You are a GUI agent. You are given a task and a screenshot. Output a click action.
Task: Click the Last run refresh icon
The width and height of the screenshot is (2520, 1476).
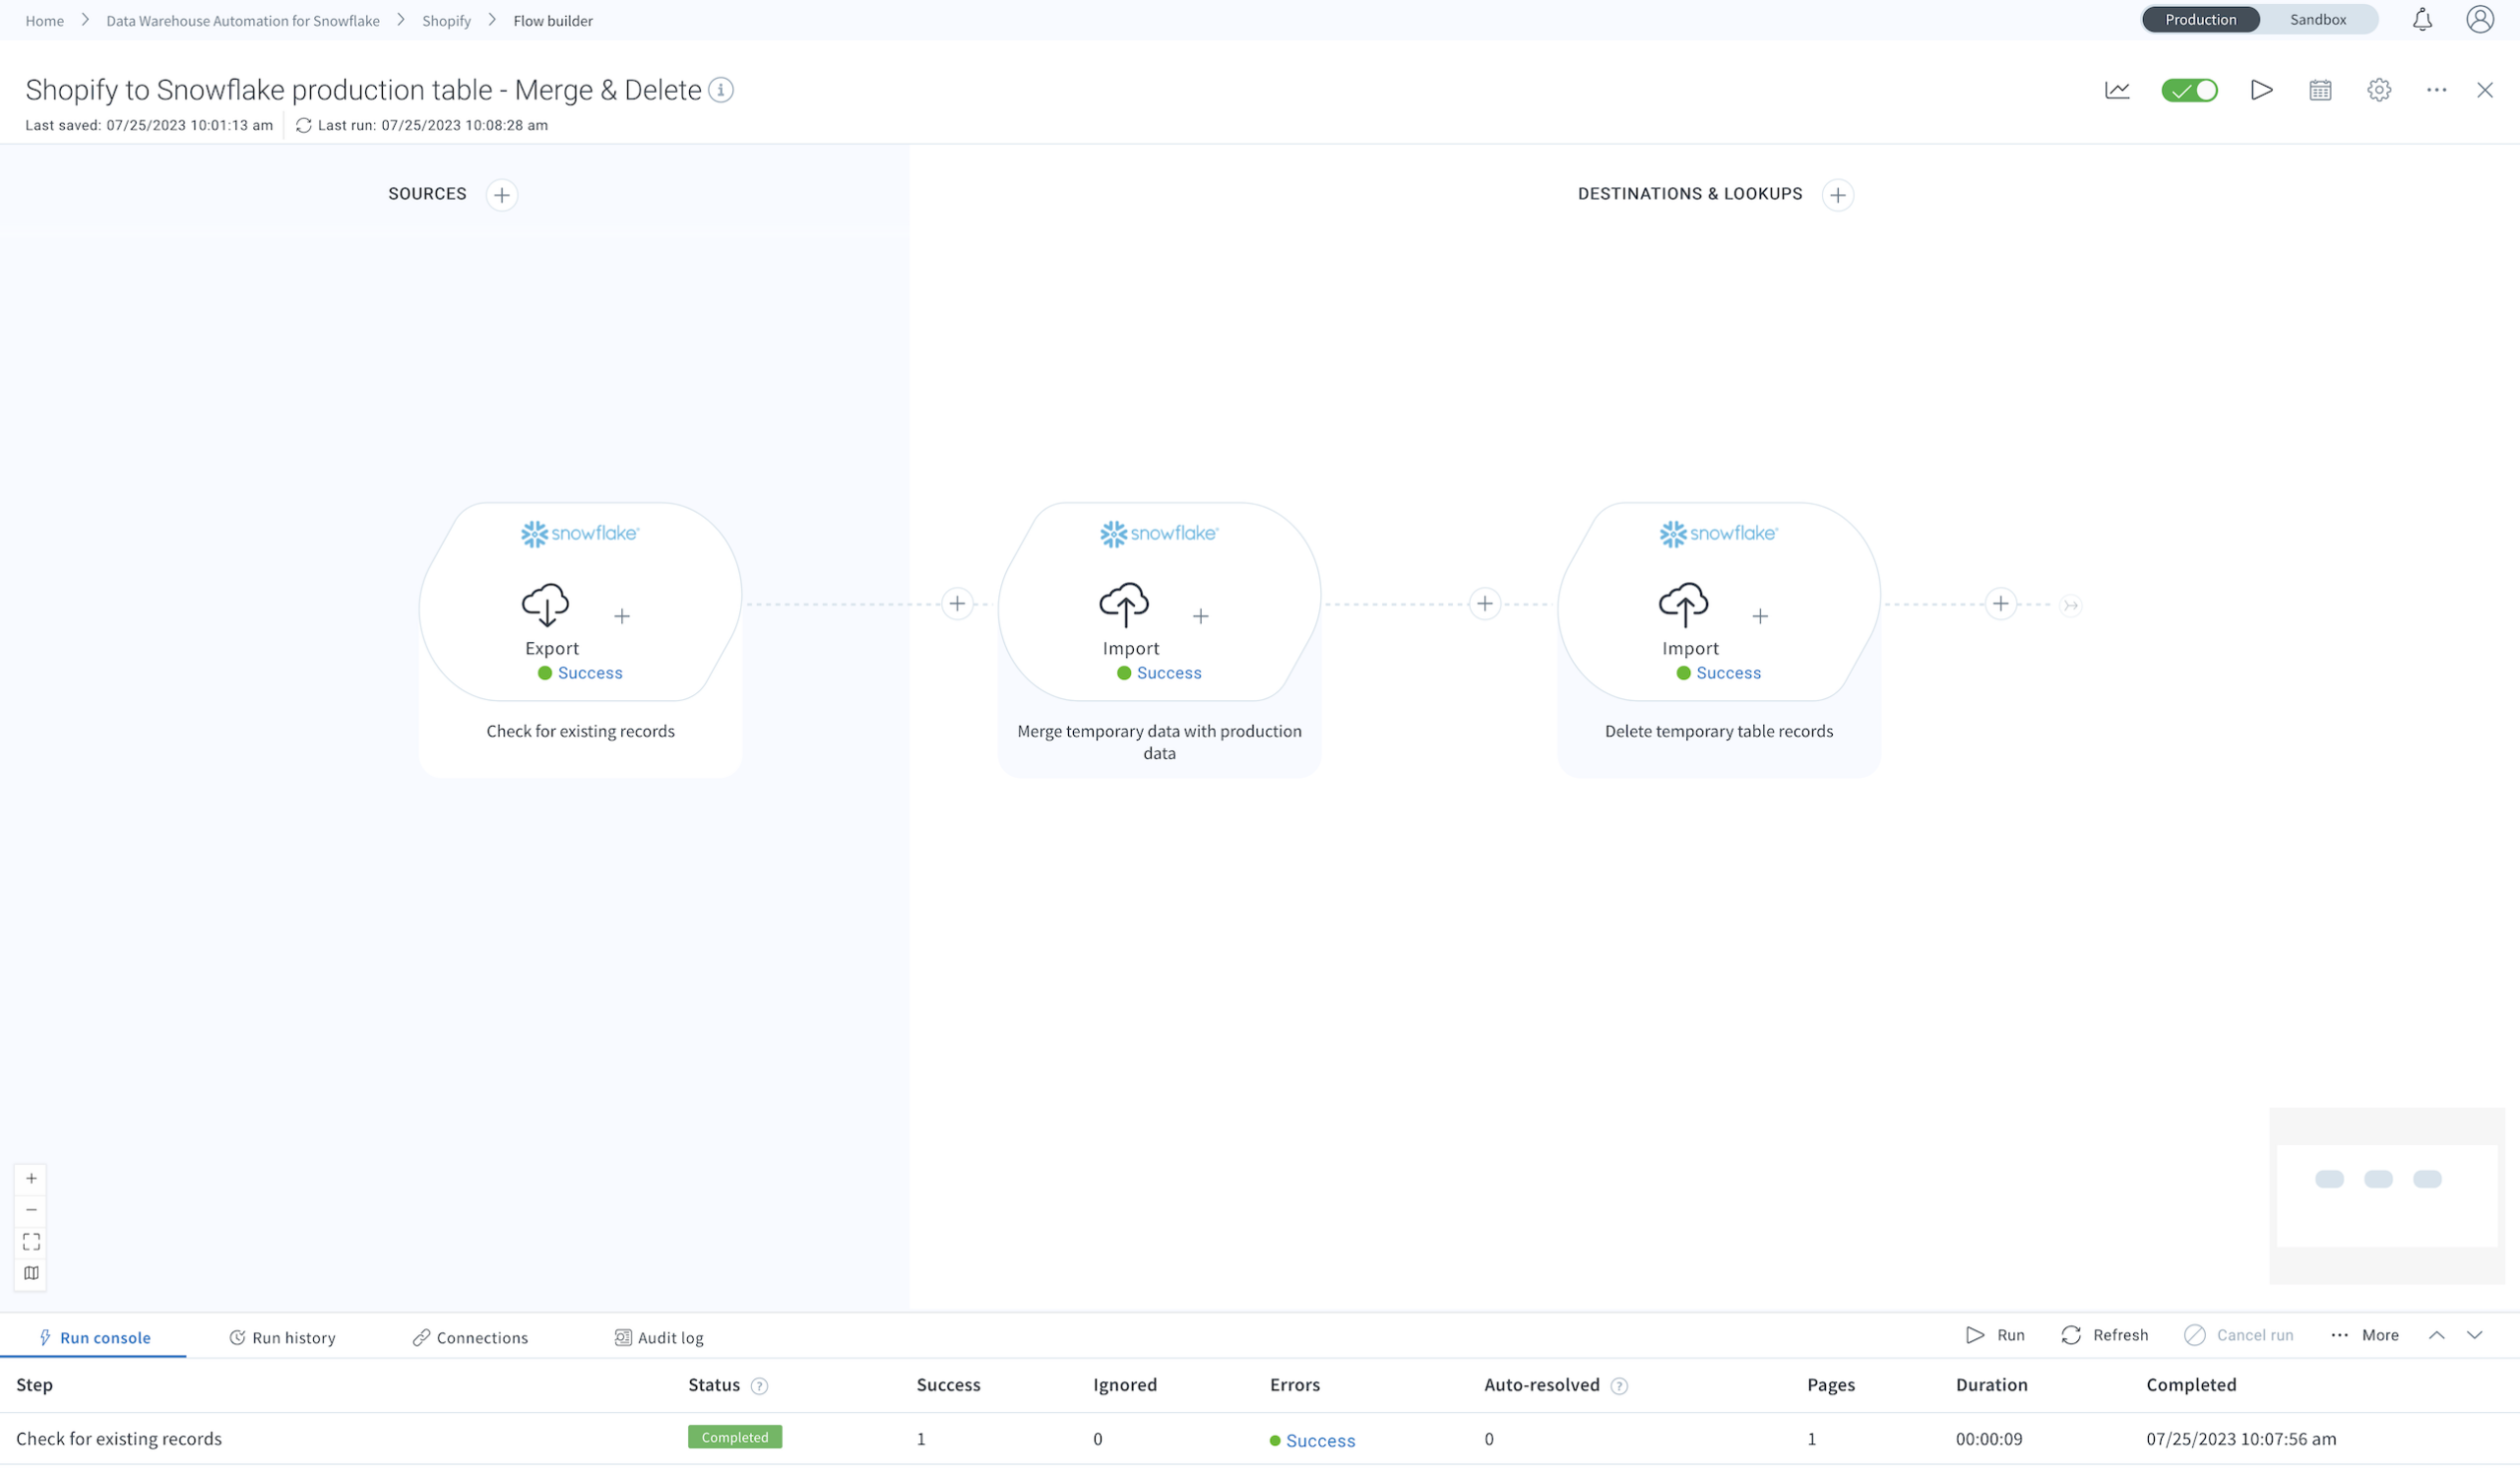[x=304, y=126]
